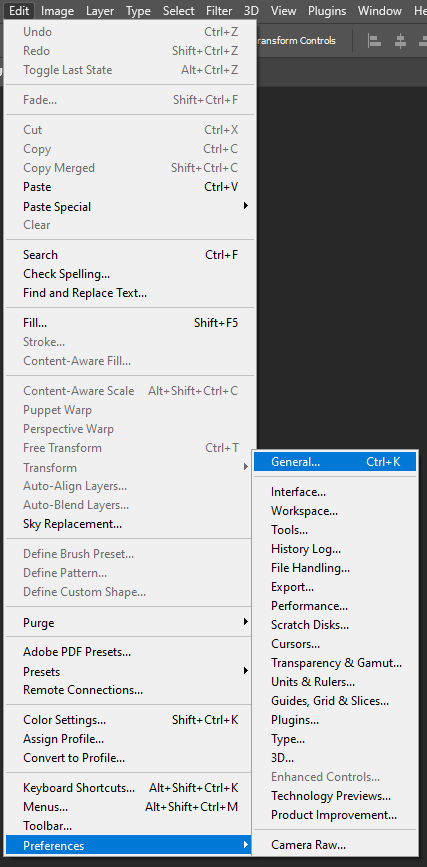
Task: Open Guides, Grid & Slices... preferences
Action: [335, 701]
